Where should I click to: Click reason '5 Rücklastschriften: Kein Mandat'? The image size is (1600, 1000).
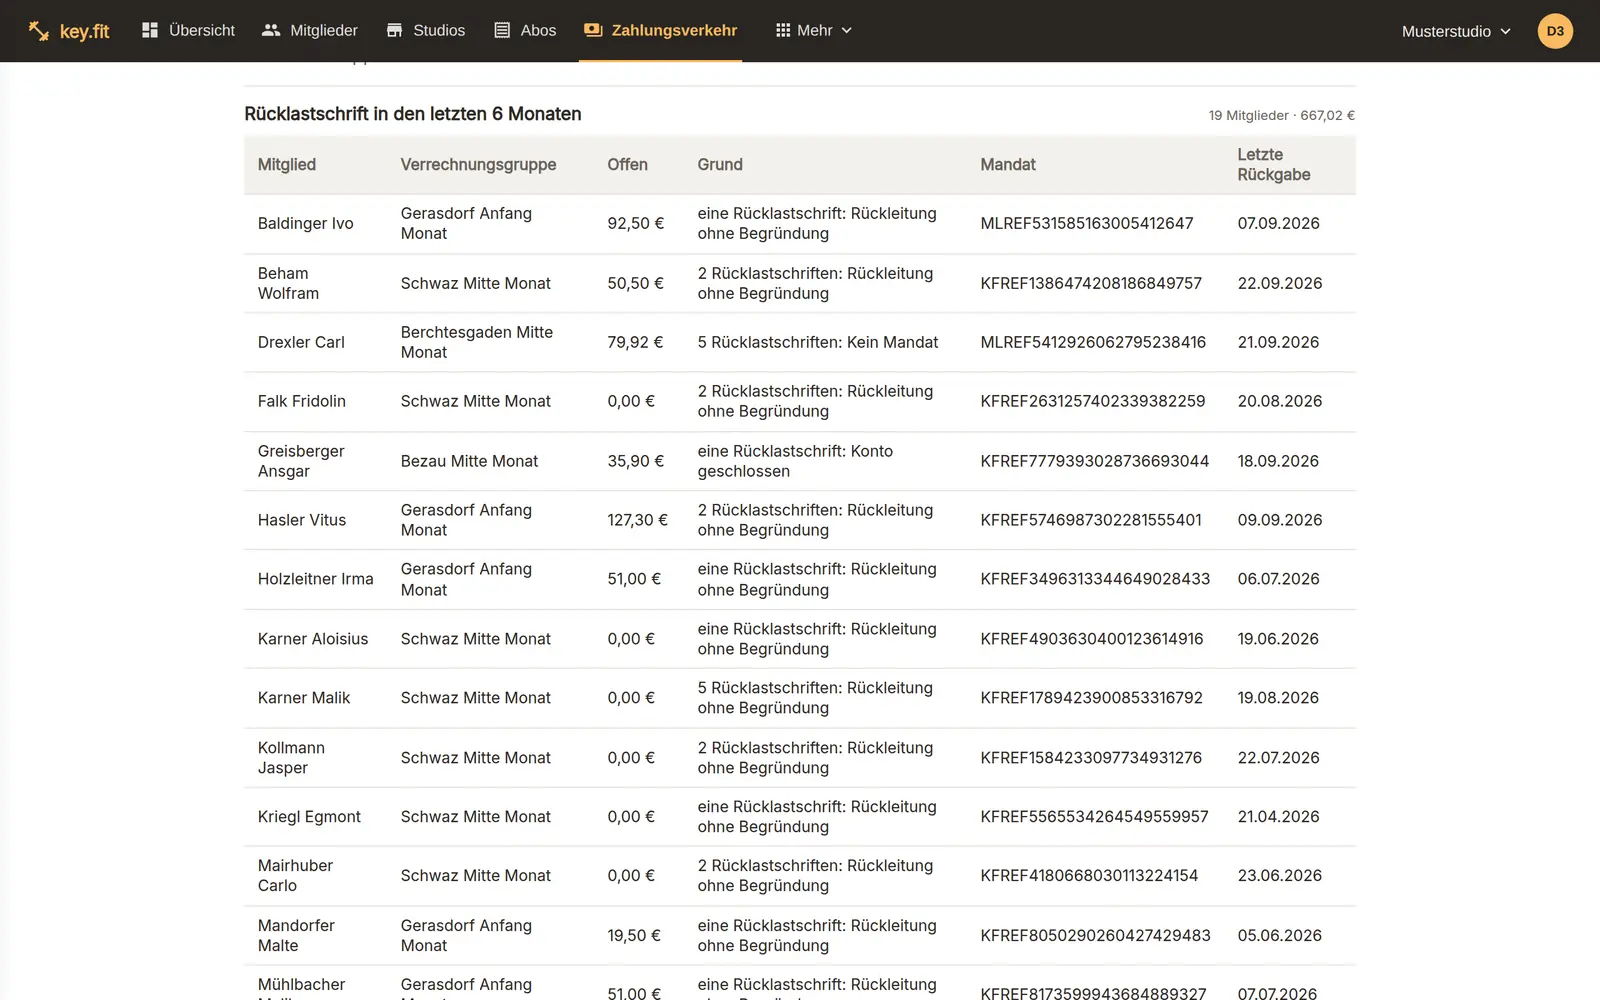[818, 342]
